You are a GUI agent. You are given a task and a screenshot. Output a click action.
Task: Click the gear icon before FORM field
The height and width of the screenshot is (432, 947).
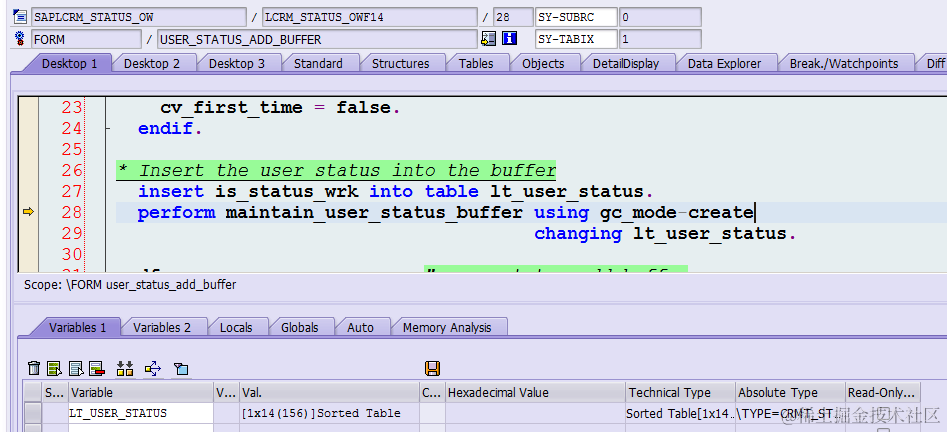(x=19, y=39)
